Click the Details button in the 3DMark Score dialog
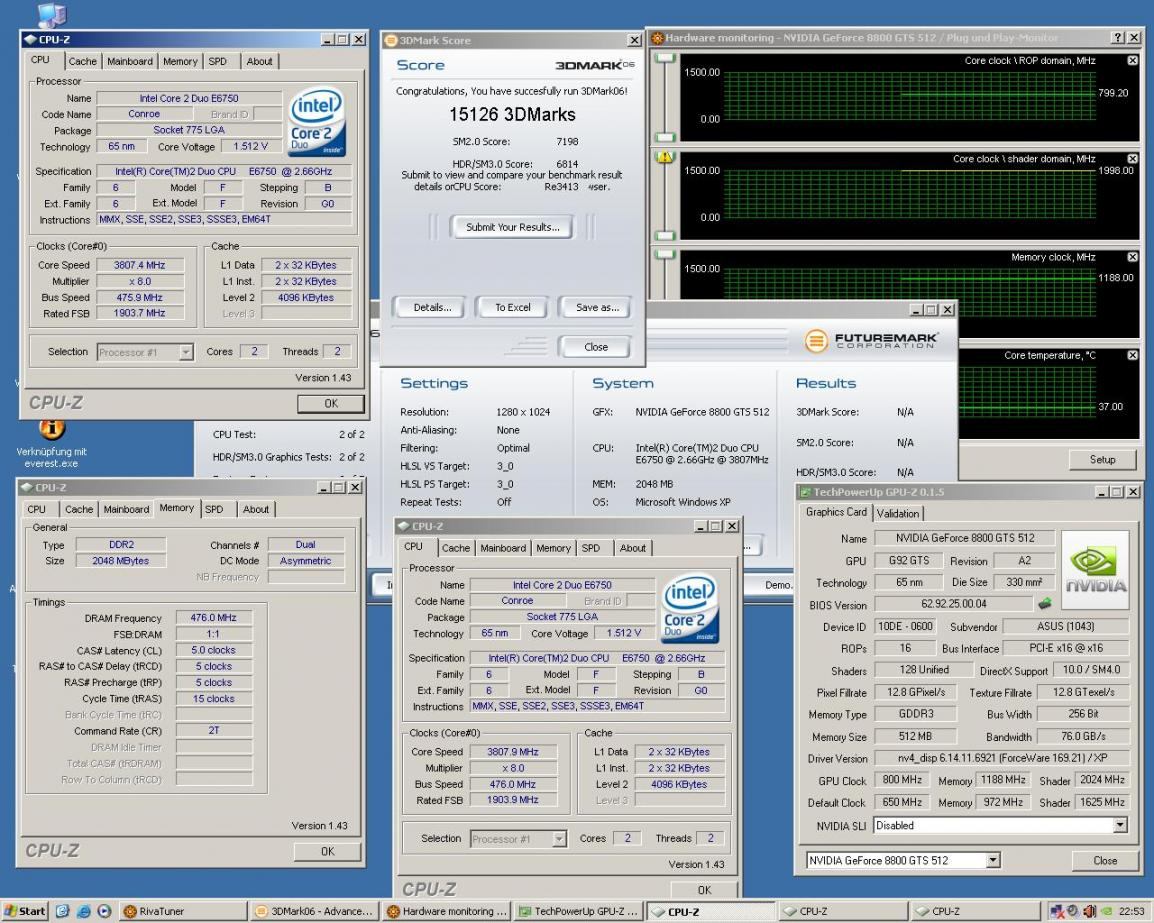 [432, 307]
